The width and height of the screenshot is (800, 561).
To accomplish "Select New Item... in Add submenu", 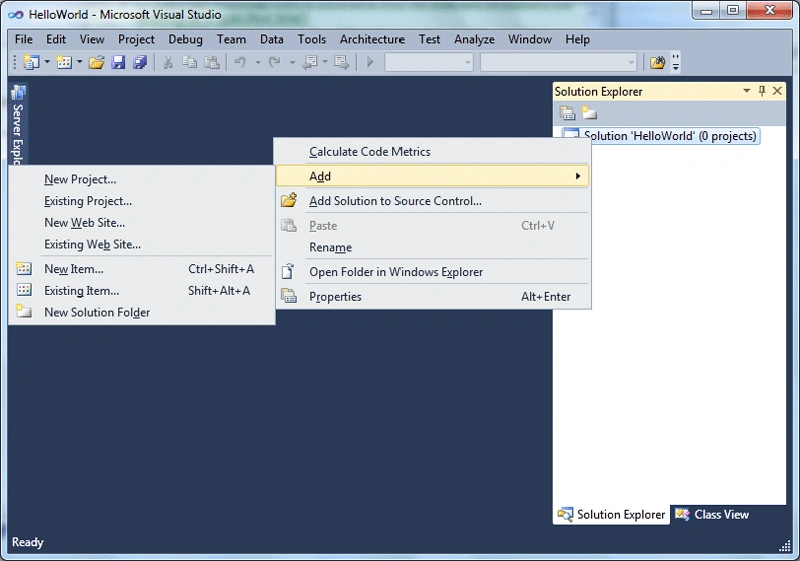I will point(142,269).
